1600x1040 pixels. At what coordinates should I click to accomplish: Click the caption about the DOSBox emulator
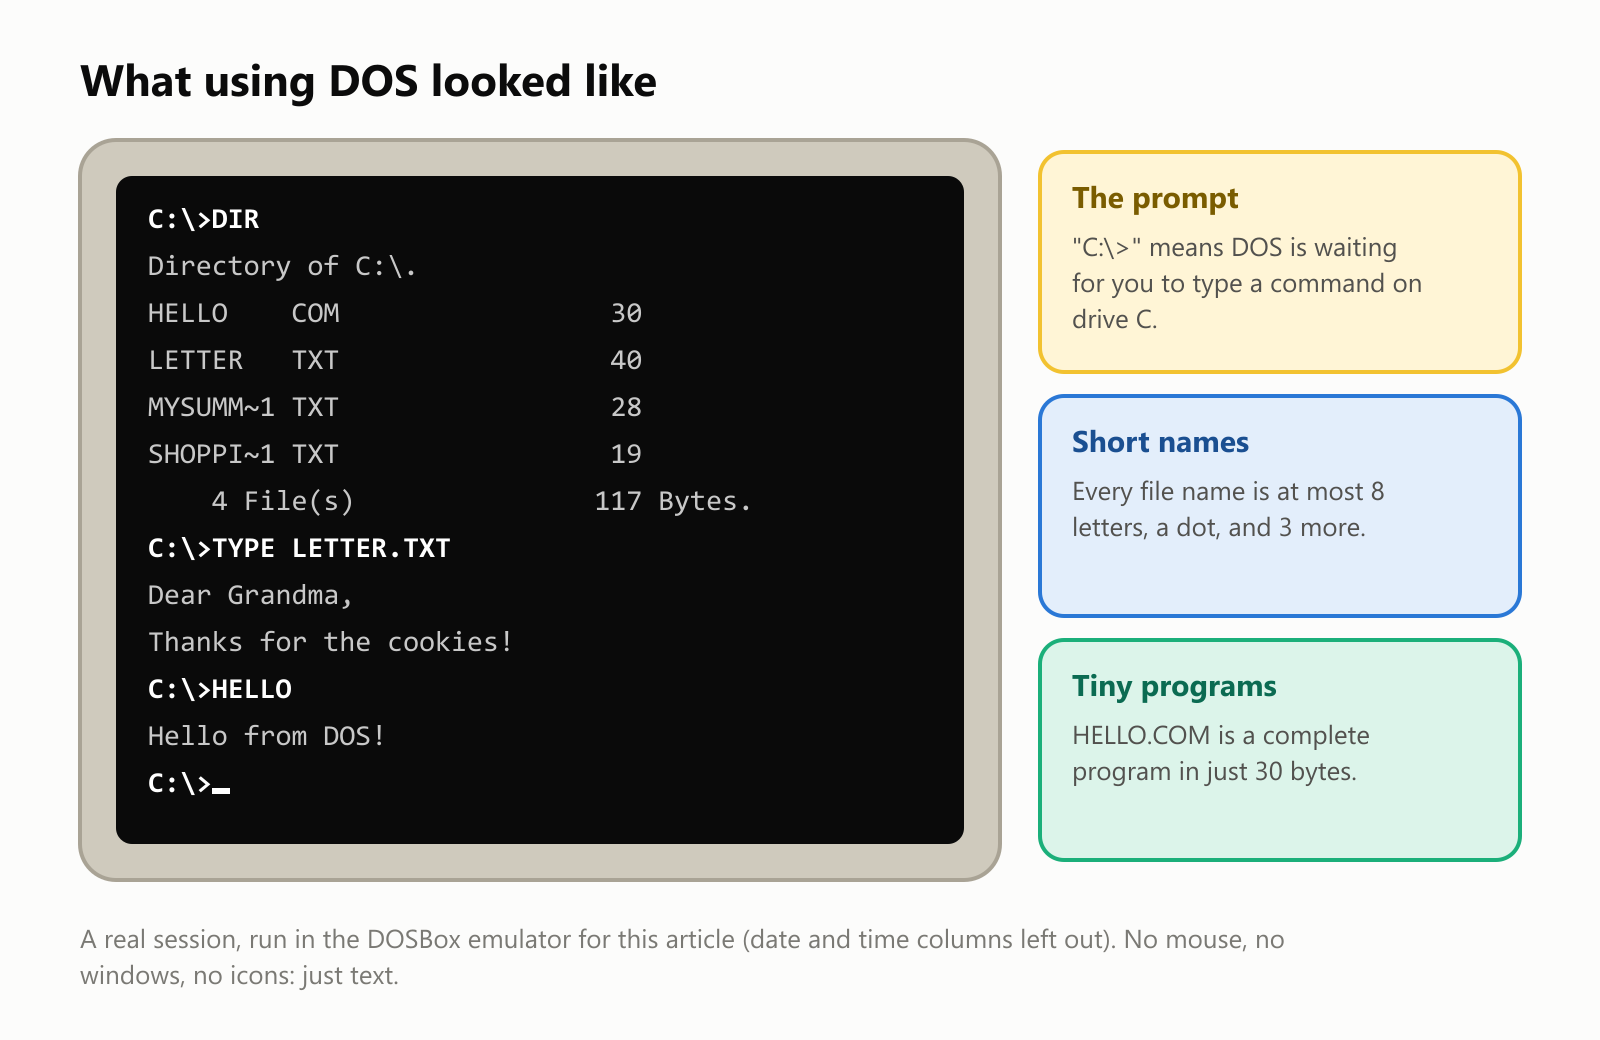[x=682, y=957]
